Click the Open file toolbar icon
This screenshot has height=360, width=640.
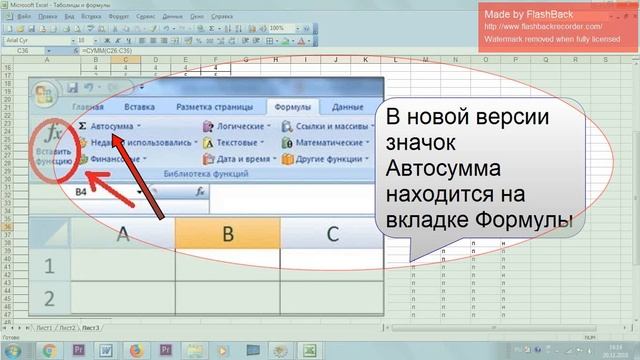(20, 29)
